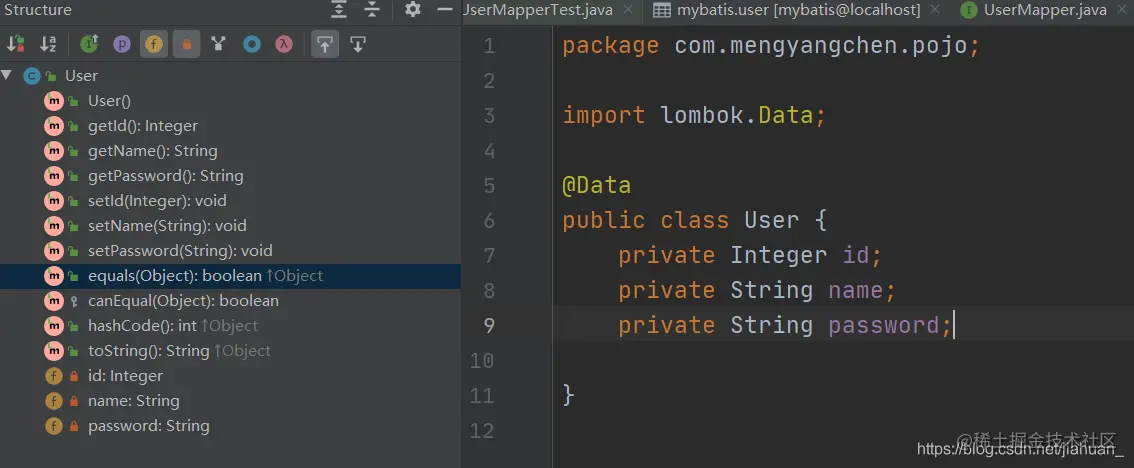Click 'password' field name on line 9
The image size is (1134, 468).
click(883, 325)
